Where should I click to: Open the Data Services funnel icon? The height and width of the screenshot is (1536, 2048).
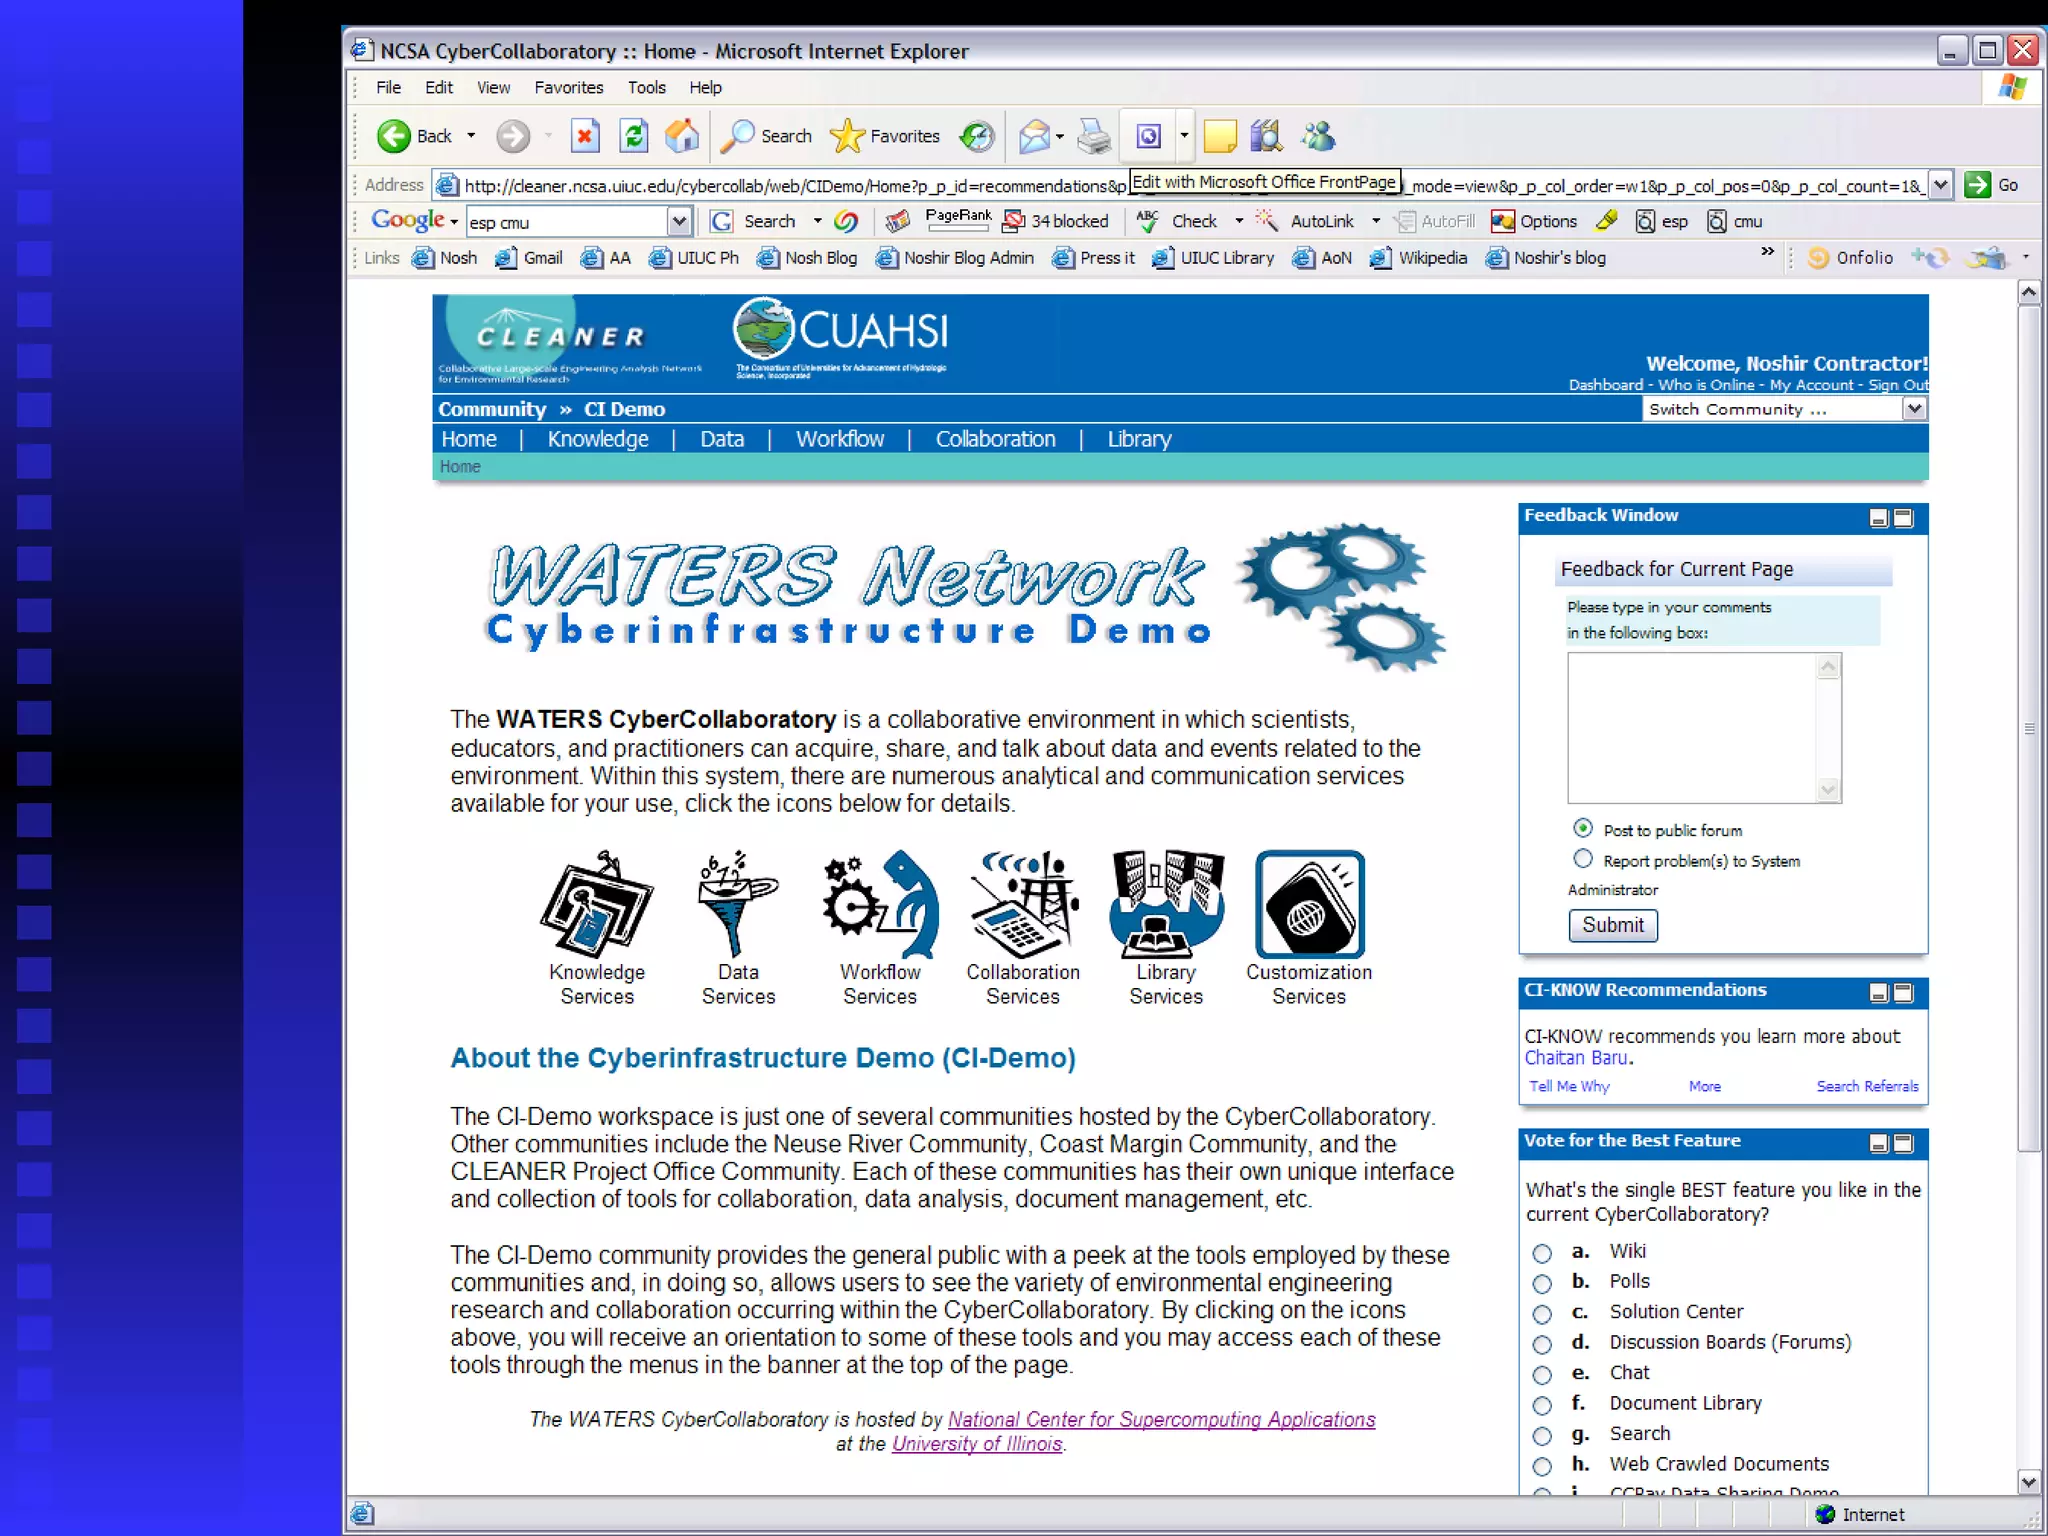(x=737, y=905)
